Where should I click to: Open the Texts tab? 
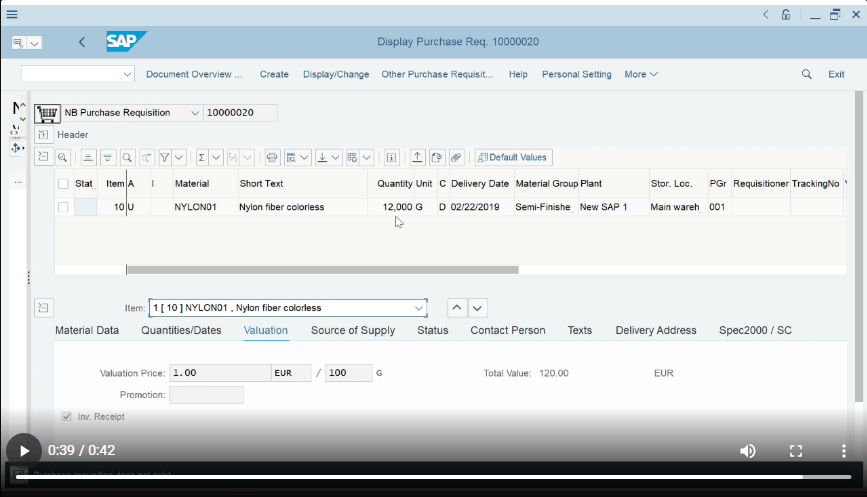coord(579,330)
